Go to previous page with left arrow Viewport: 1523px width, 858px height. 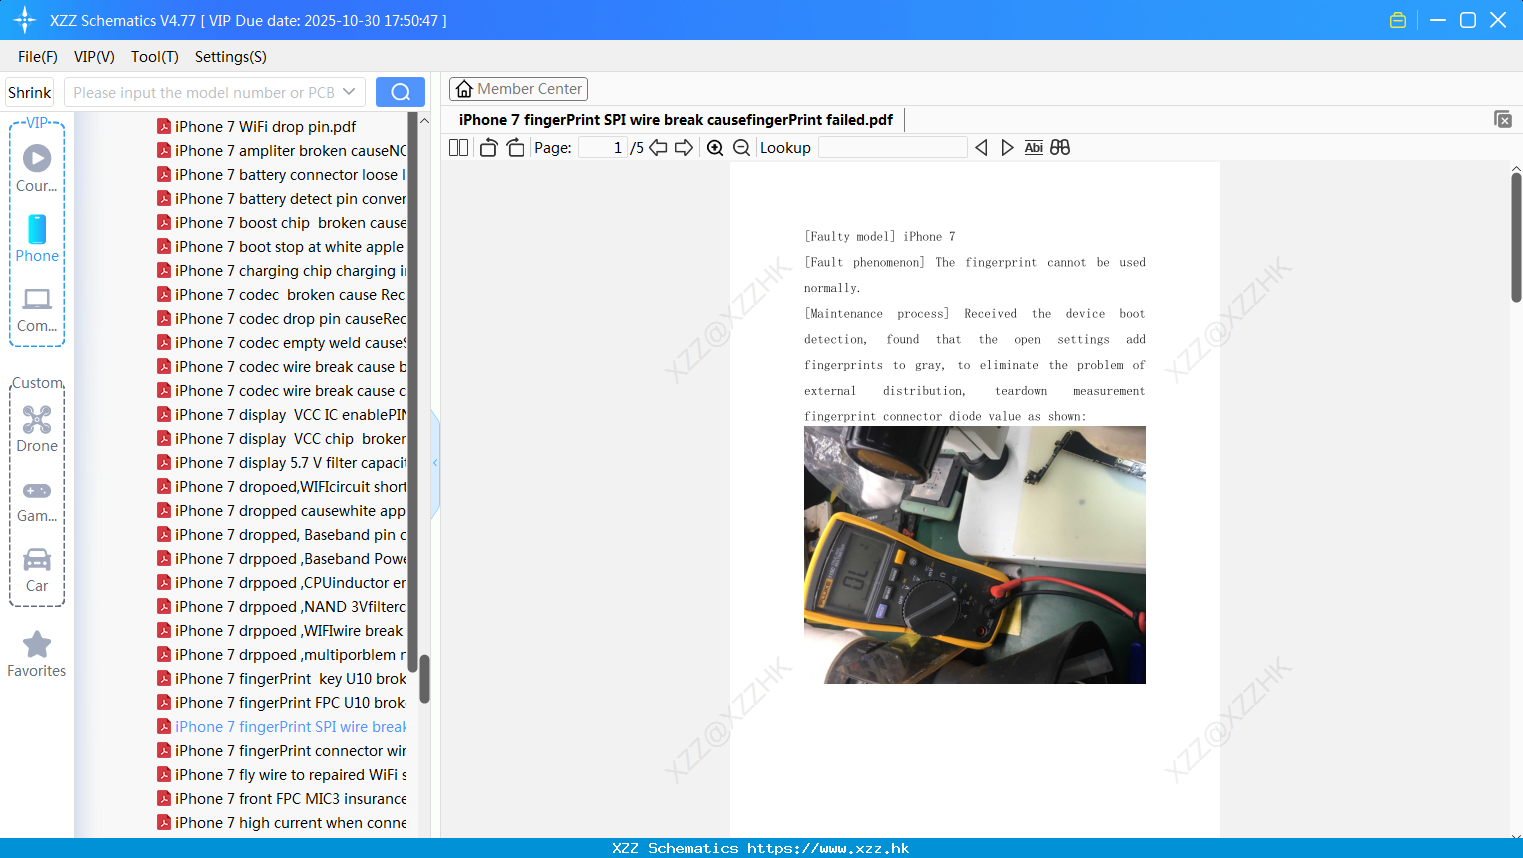coord(658,148)
